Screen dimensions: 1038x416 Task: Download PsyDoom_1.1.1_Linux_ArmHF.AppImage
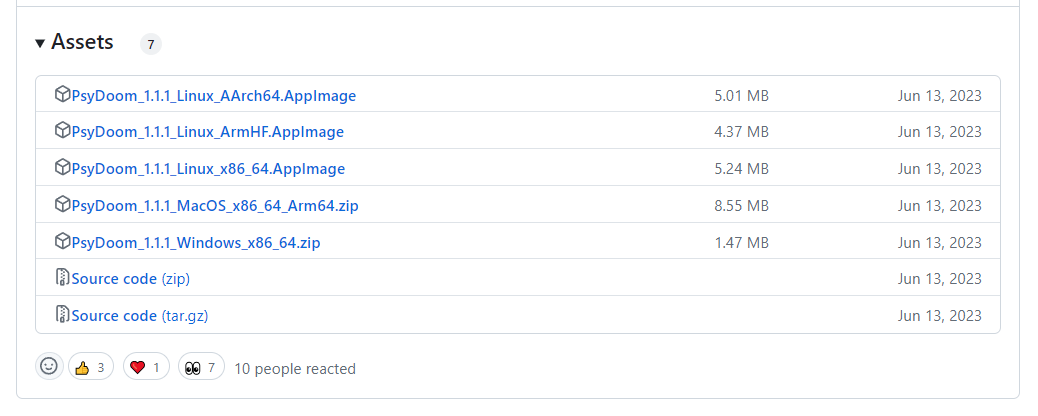[208, 132]
